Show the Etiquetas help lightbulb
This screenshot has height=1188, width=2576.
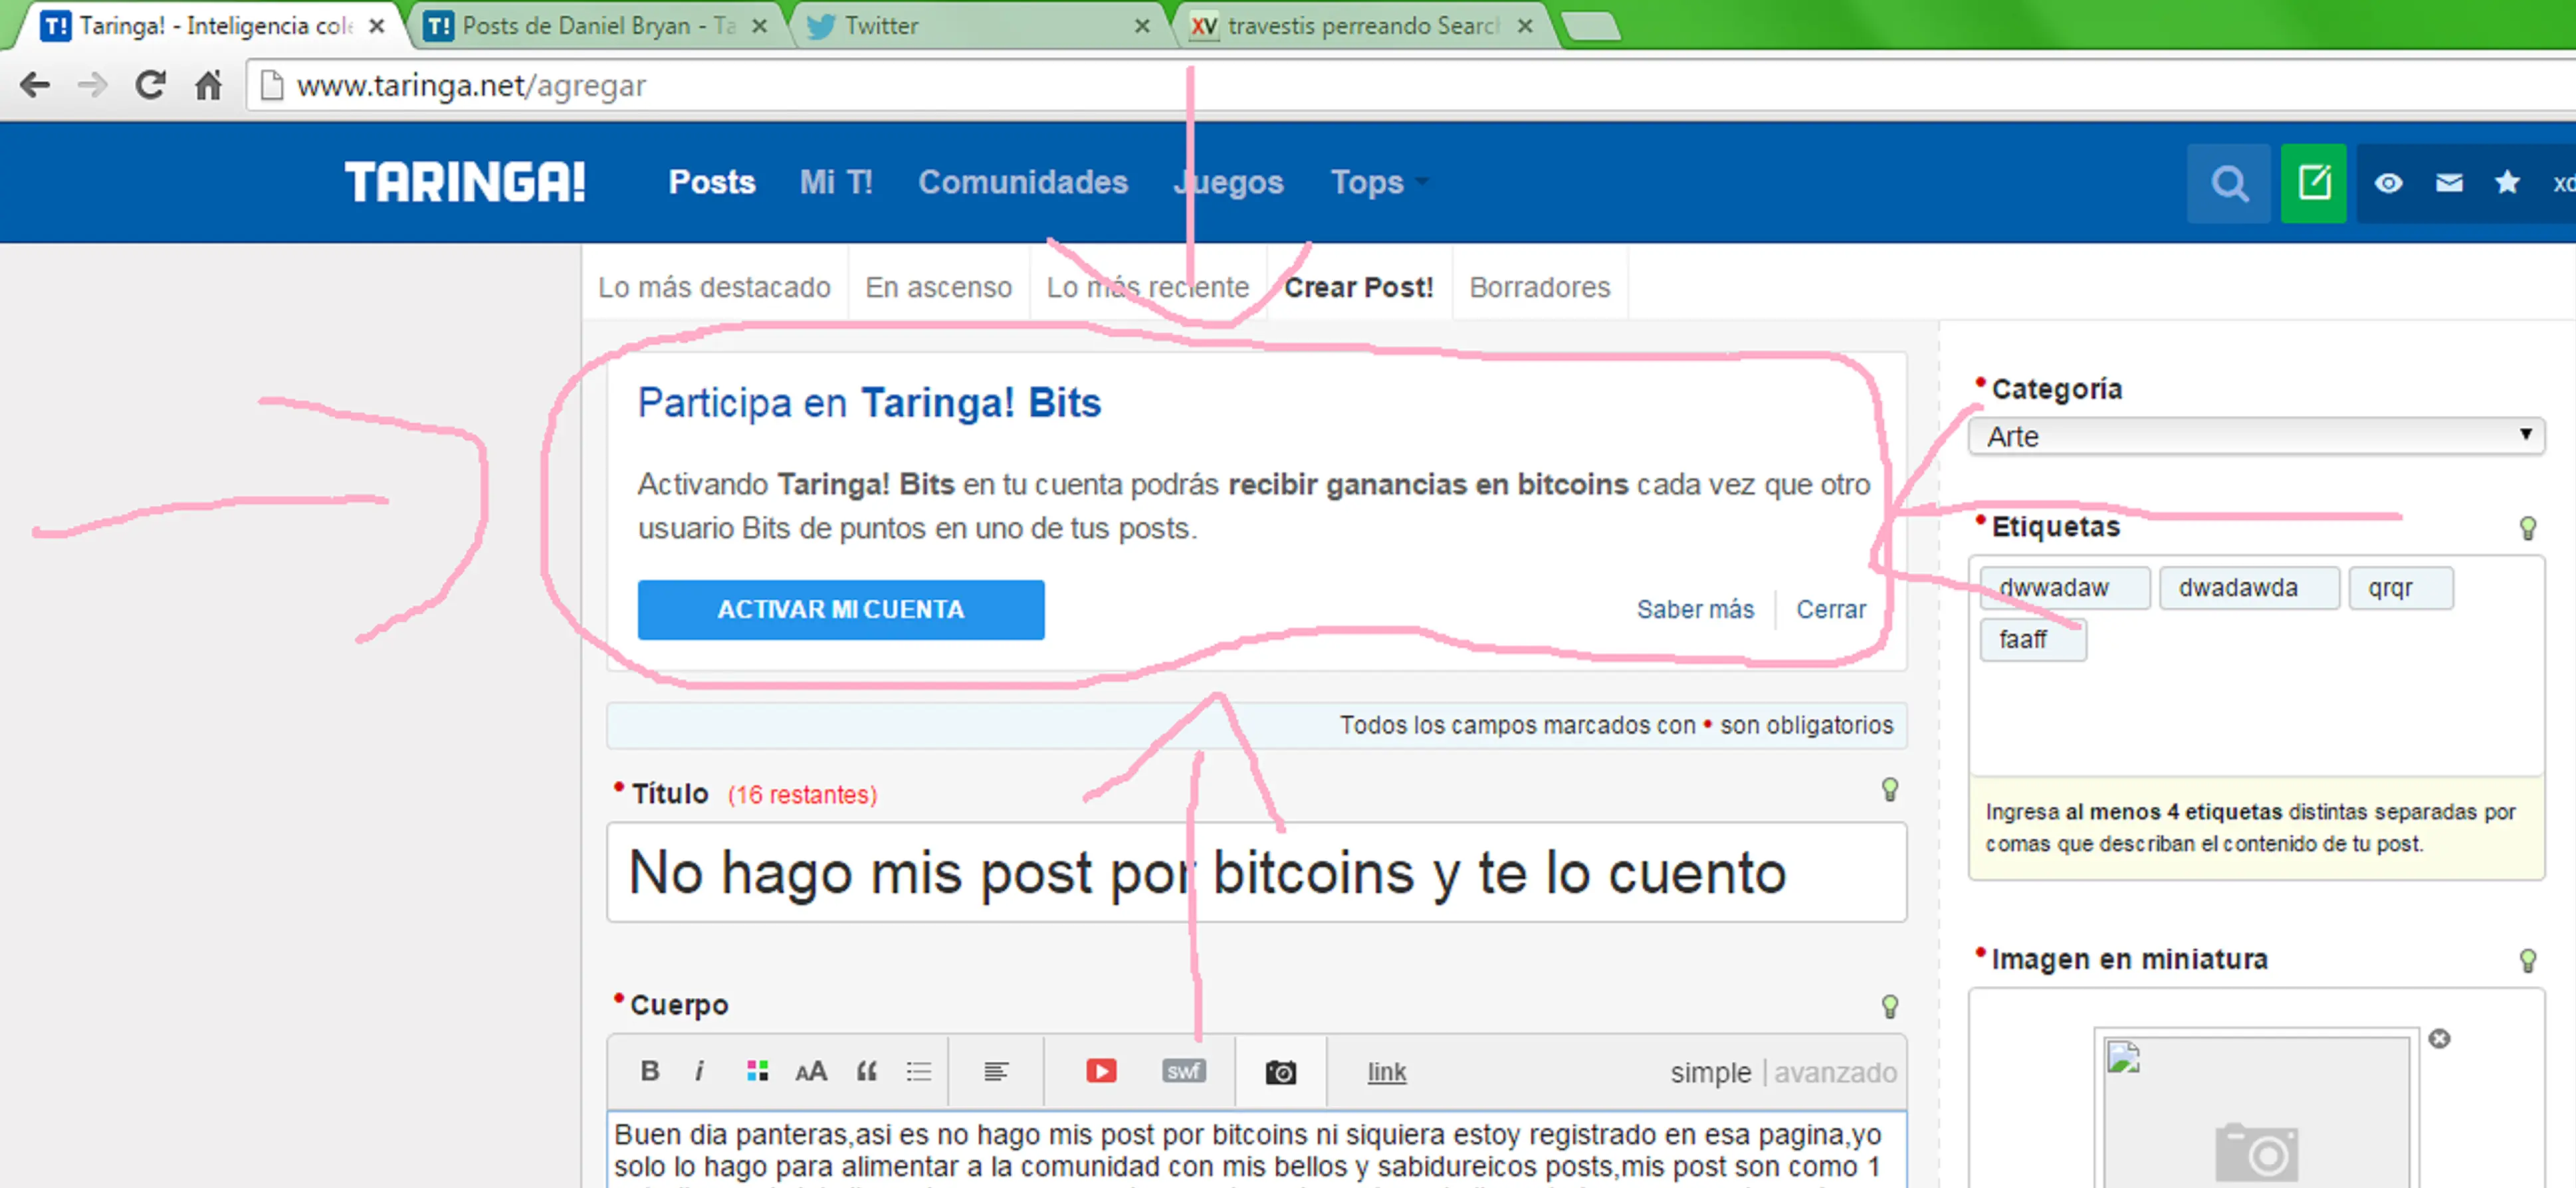coord(2527,527)
